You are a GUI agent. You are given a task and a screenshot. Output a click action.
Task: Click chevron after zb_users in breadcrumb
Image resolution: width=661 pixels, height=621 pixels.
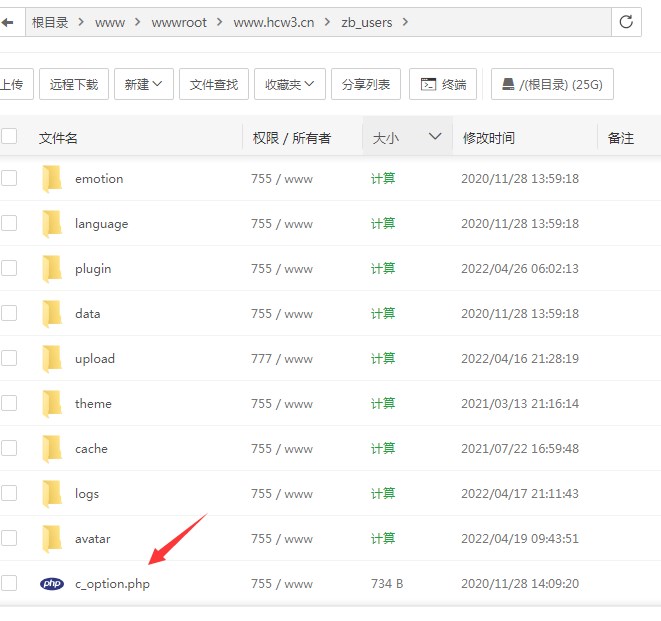click(x=405, y=22)
